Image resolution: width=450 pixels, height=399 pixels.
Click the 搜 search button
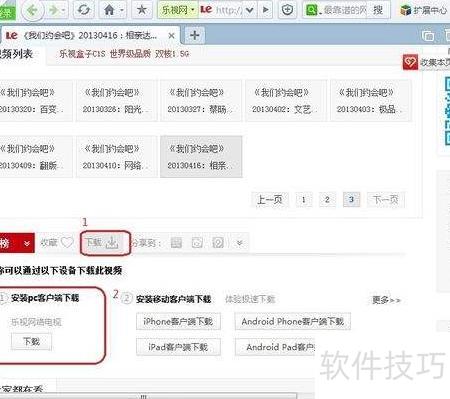coord(378,10)
